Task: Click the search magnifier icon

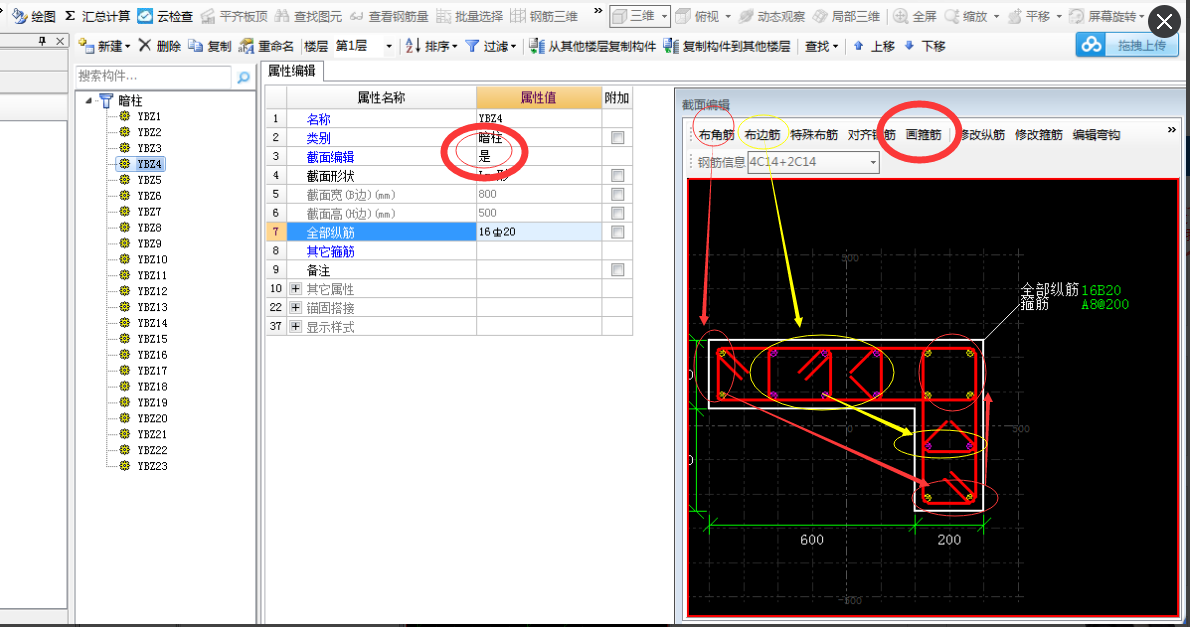Action: [244, 77]
